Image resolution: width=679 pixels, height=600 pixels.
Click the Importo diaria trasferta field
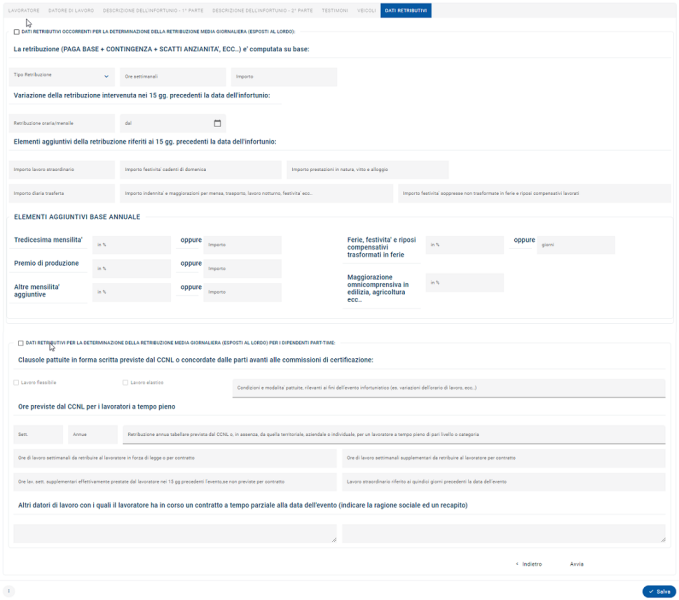pyautogui.click(x=62, y=194)
